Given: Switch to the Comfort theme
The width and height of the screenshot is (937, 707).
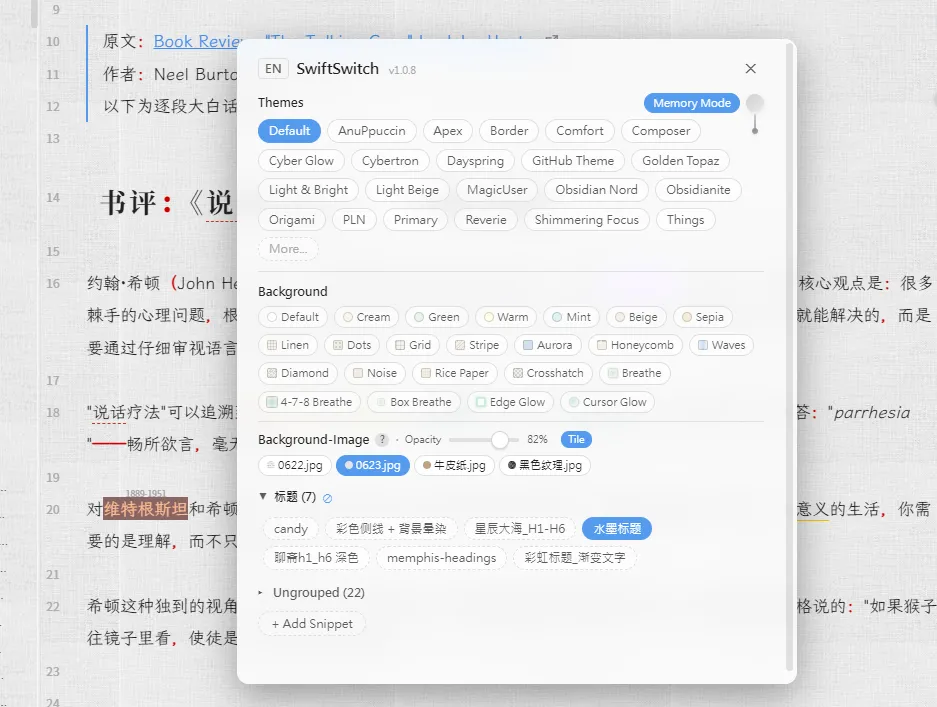Looking at the screenshot, I should pos(580,131).
